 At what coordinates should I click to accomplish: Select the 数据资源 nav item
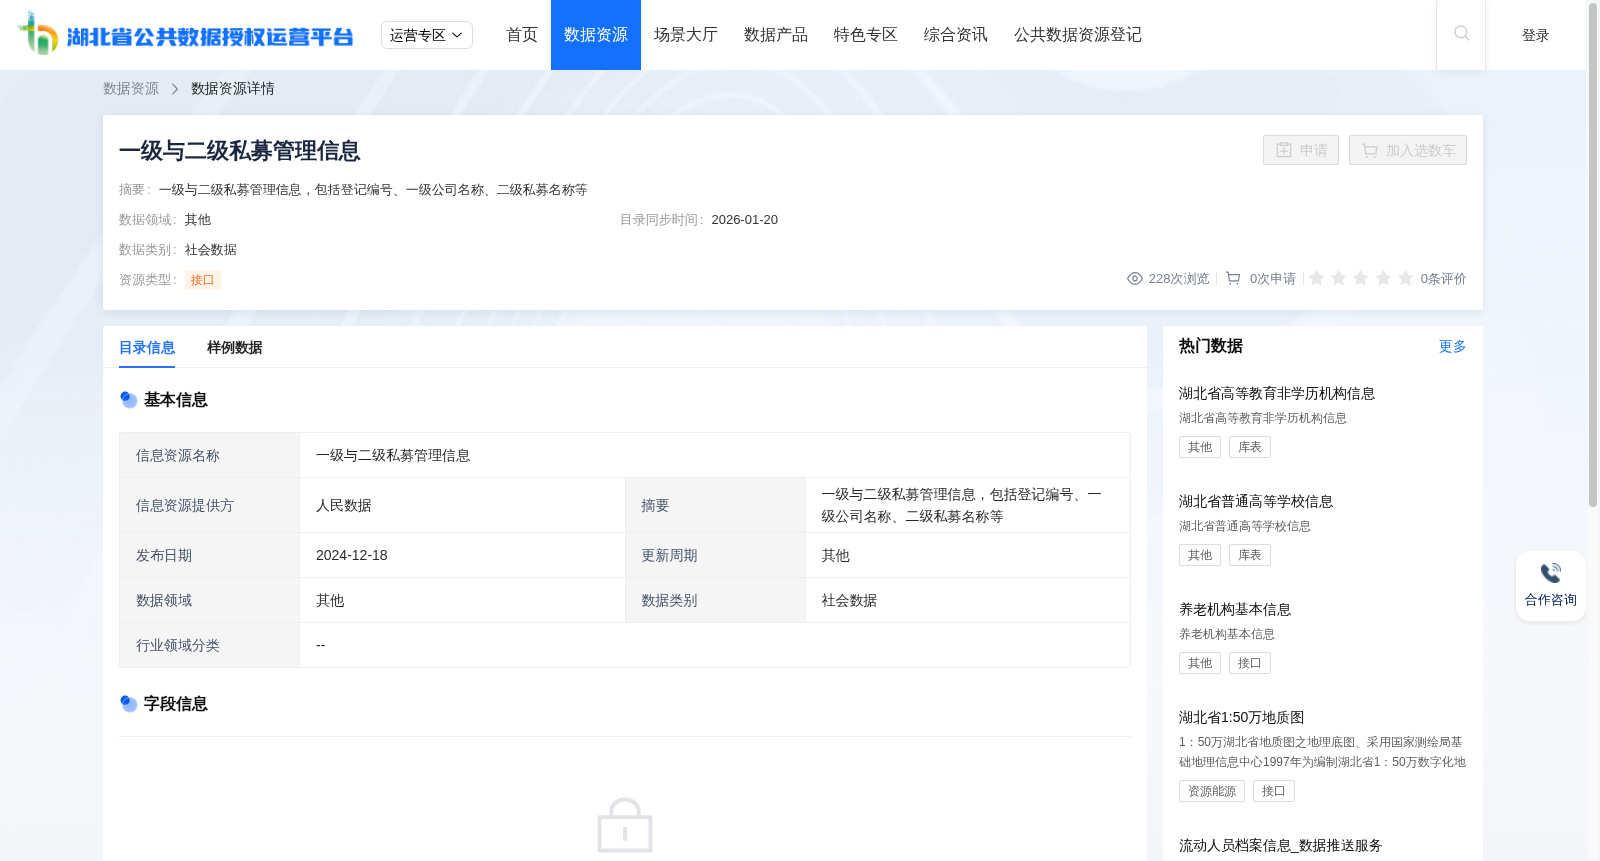point(596,35)
